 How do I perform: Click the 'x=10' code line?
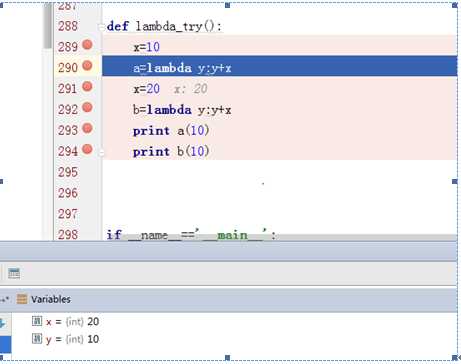(x=146, y=47)
